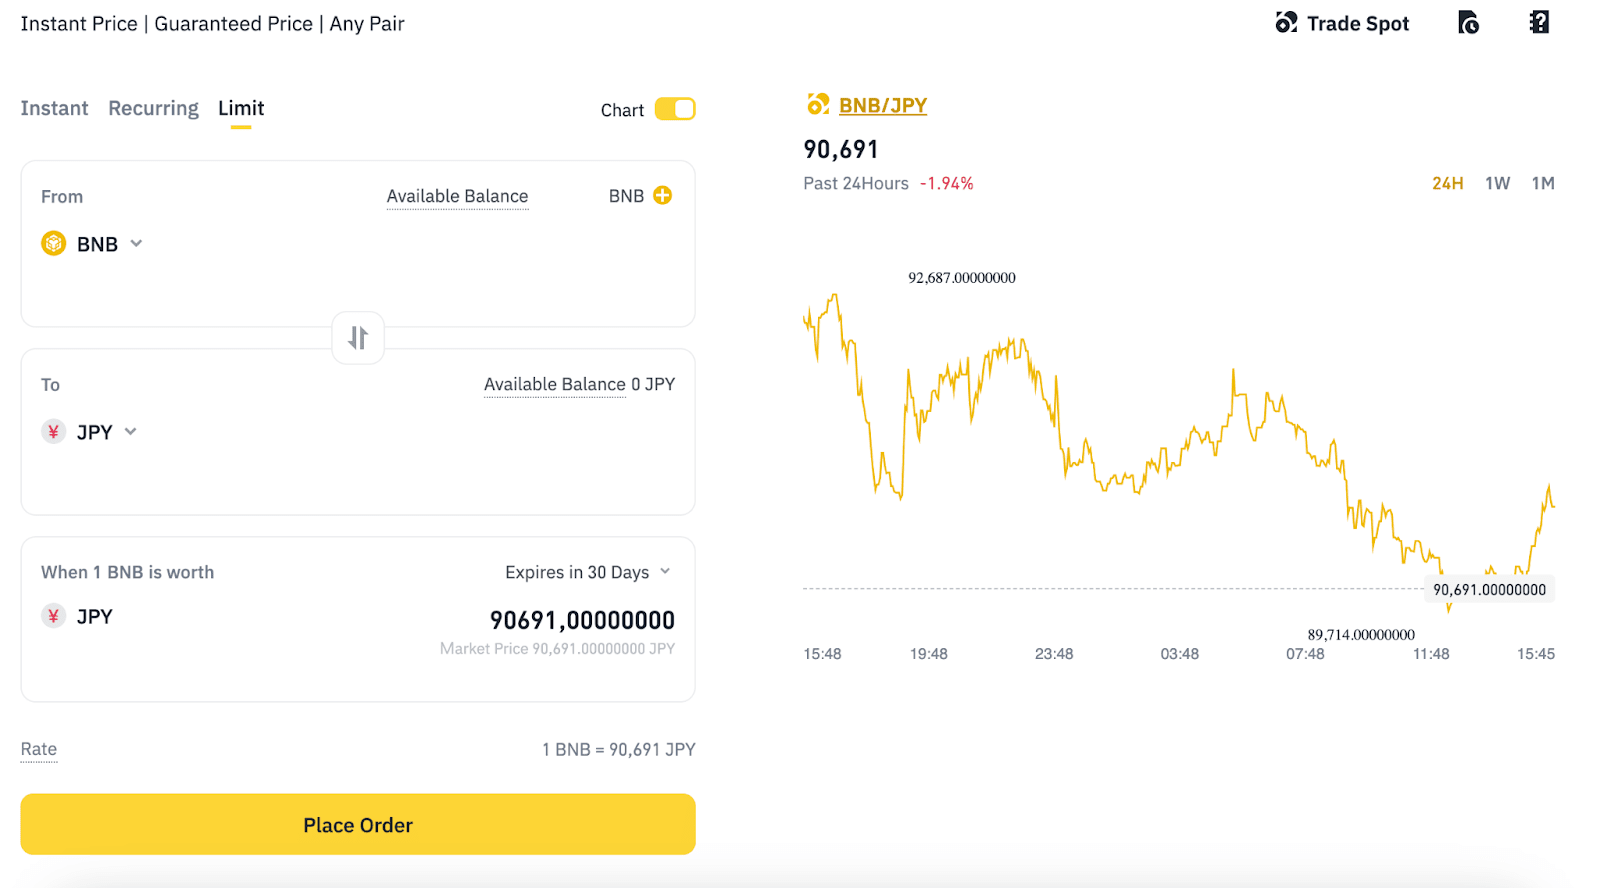1600x888 pixels.
Task: Select the 1W chart timeframe
Action: click(x=1497, y=183)
